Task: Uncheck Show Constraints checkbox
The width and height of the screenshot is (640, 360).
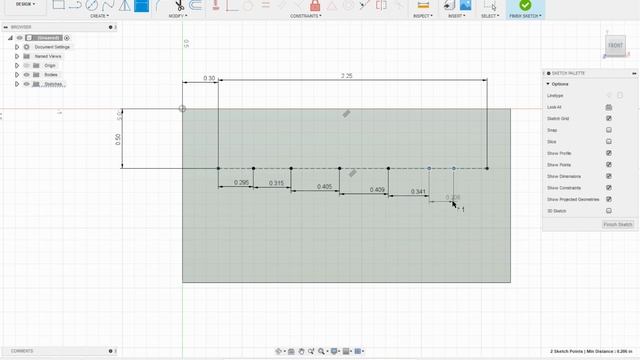Action: click(x=609, y=188)
